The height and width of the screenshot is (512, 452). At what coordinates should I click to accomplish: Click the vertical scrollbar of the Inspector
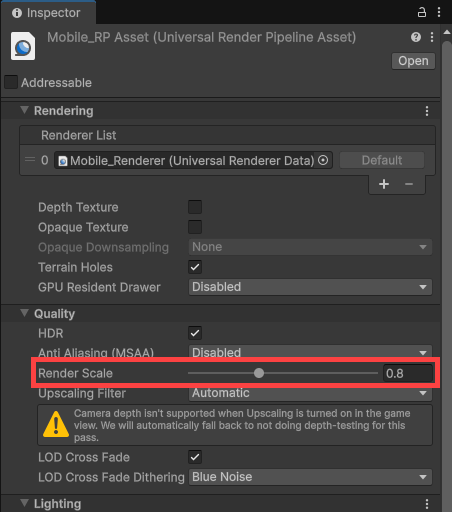[x=447, y=276]
